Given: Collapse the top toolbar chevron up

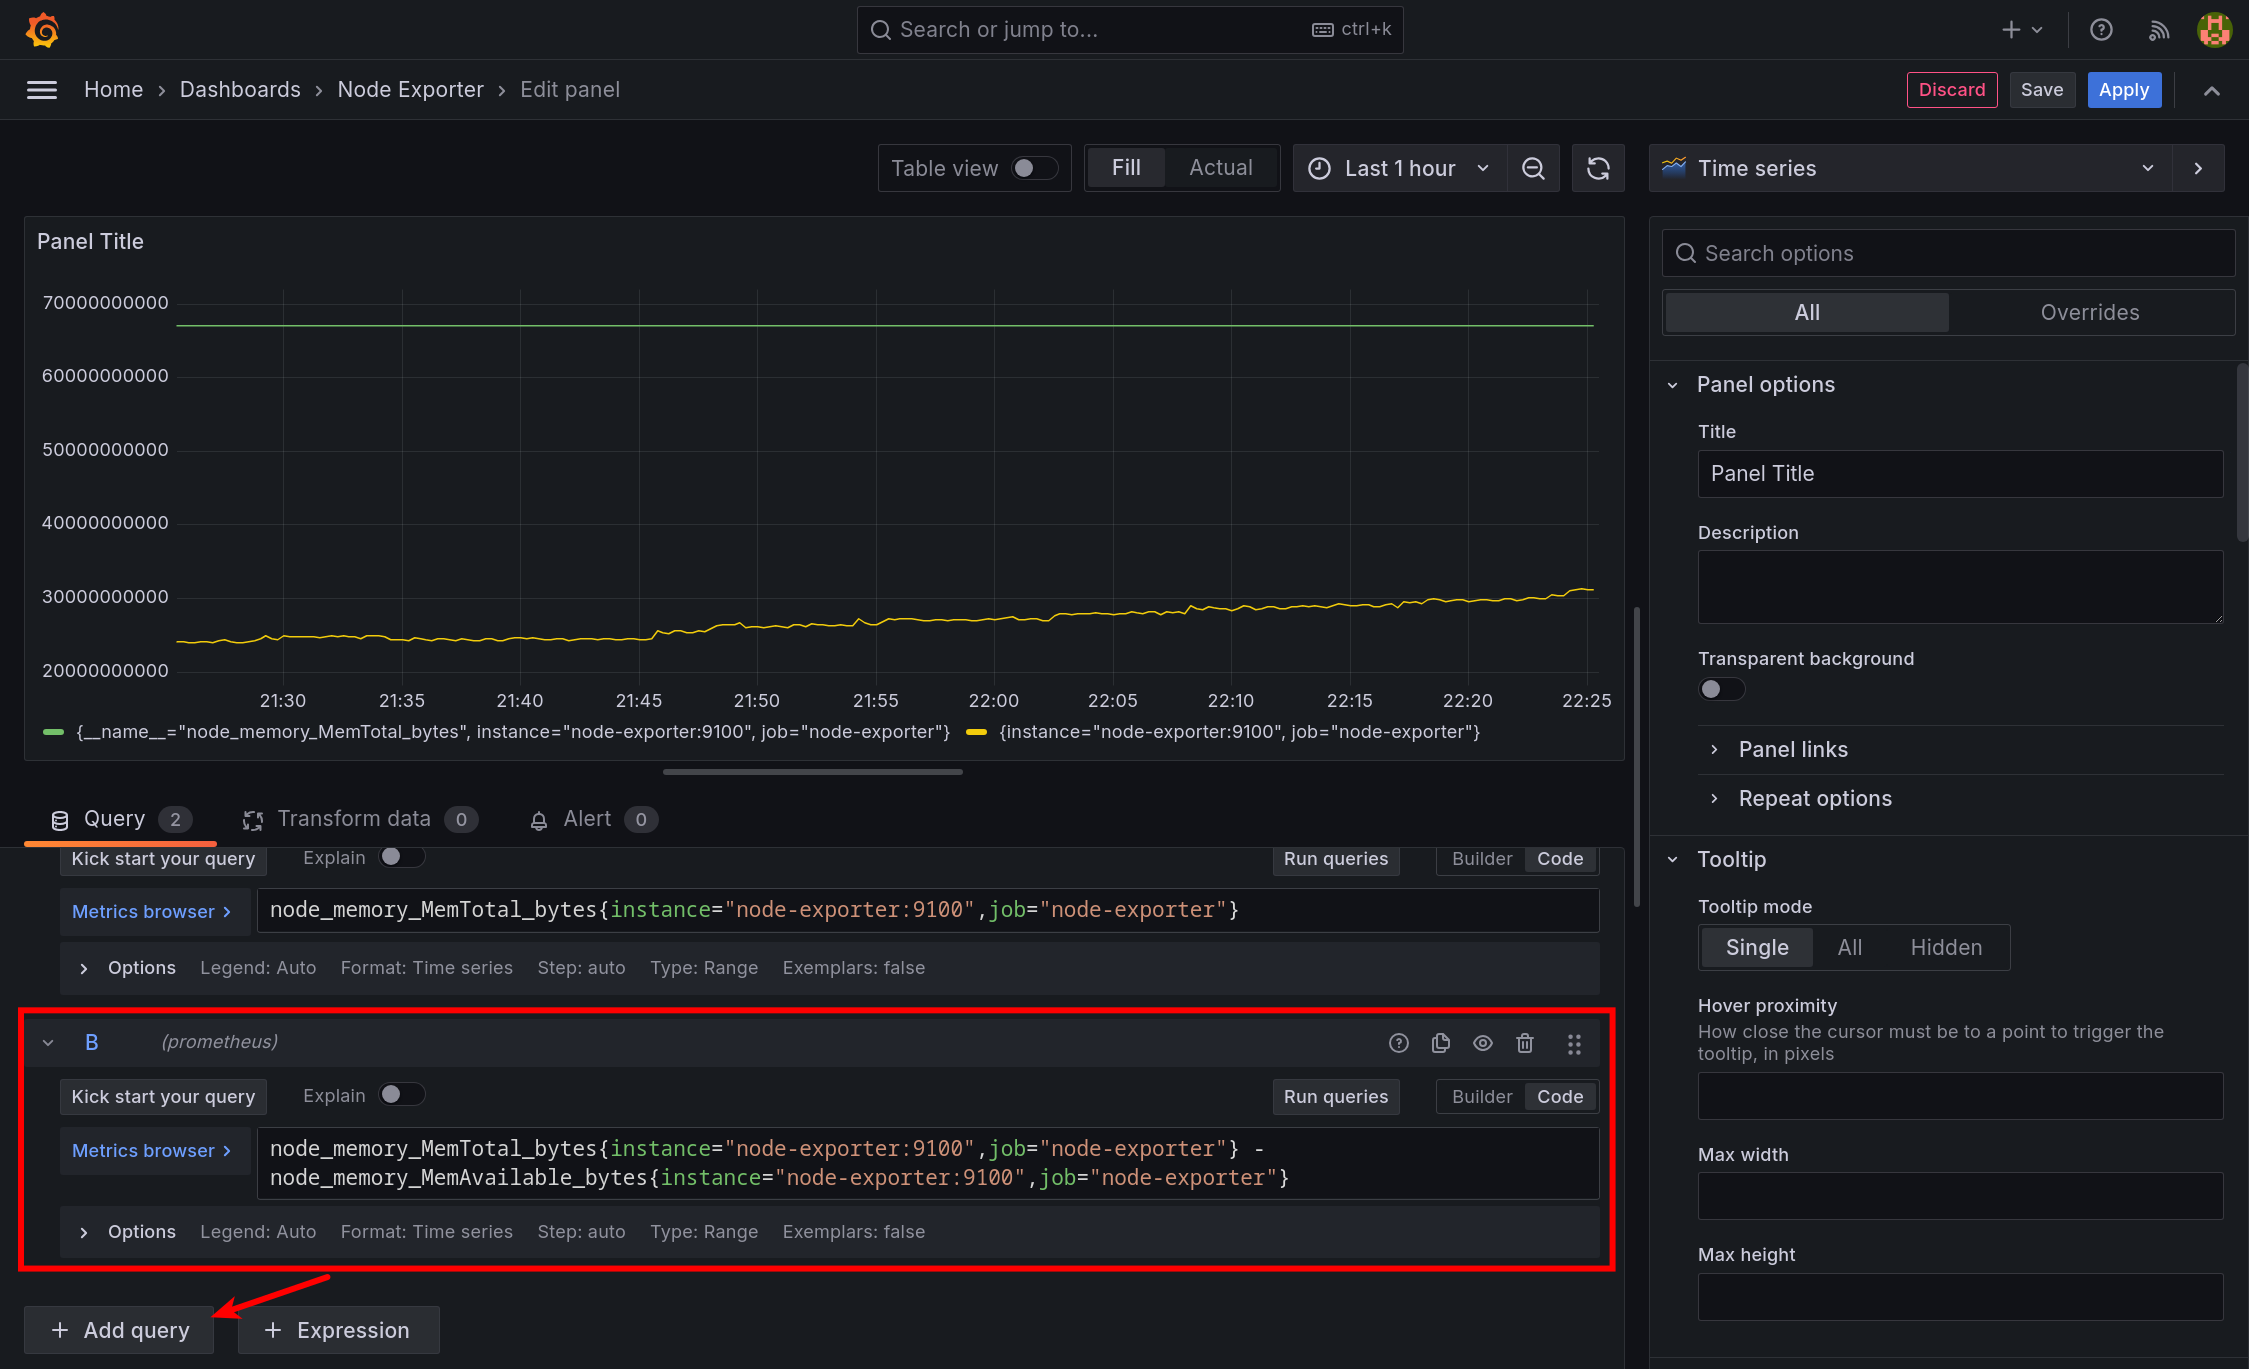Looking at the screenshot, I should 2212,91.
